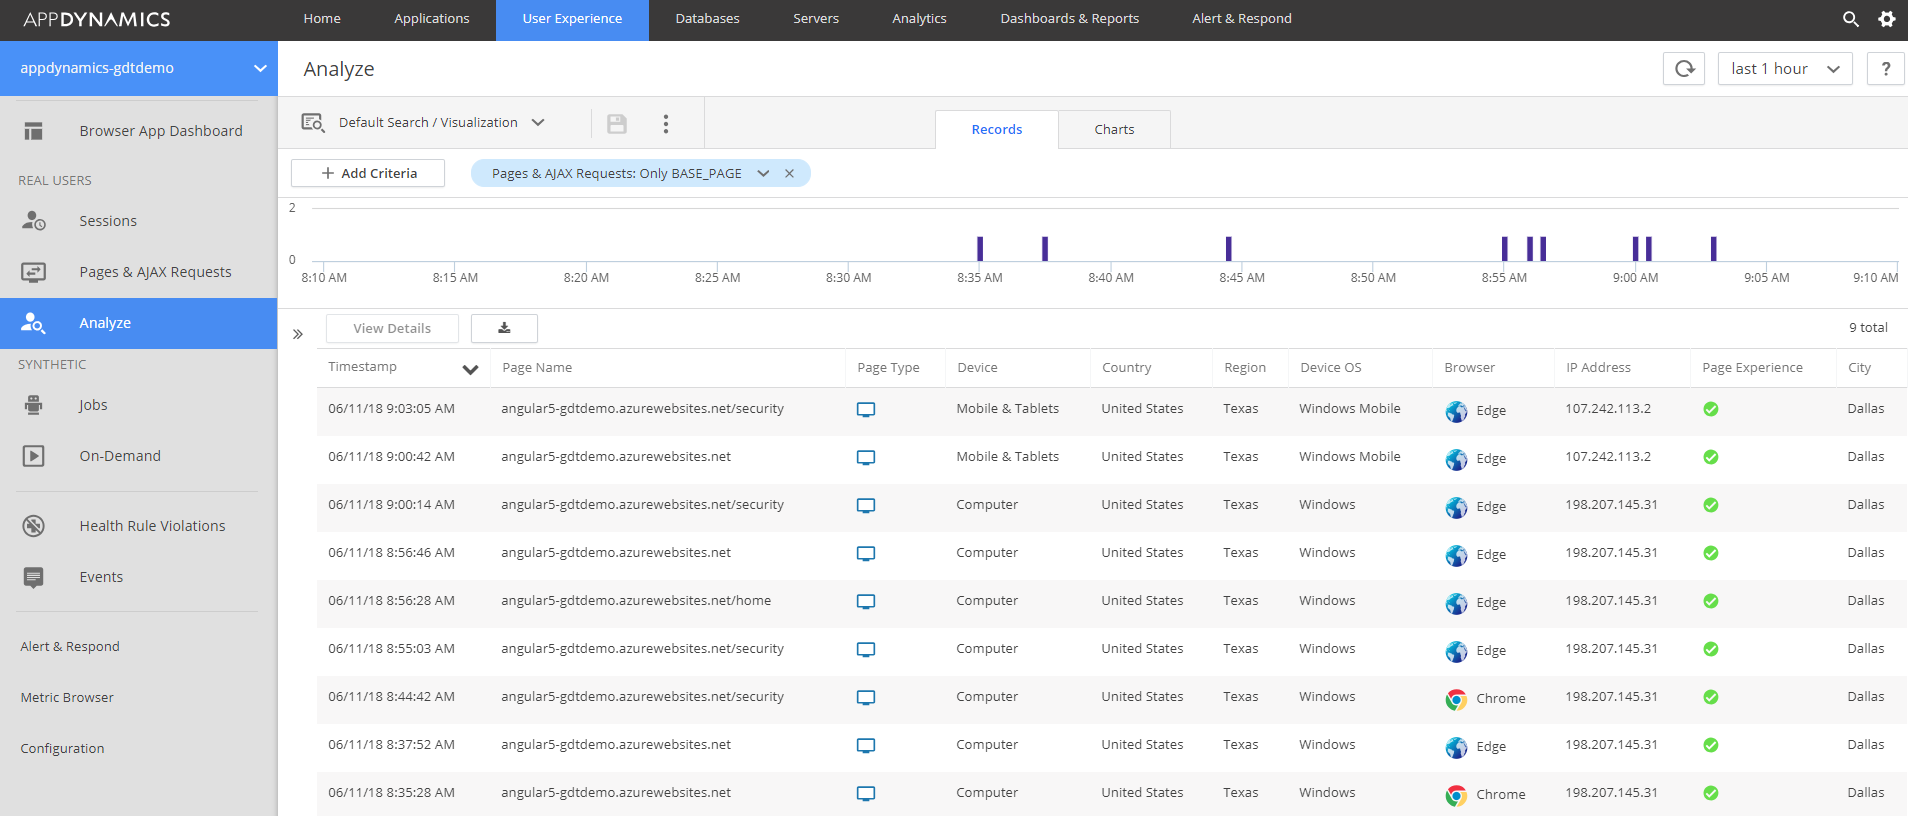The height and width of the screenshot is (816, 1908).
Task: Click the saved search magnifier icon
Action: click(x=313, y=122)
